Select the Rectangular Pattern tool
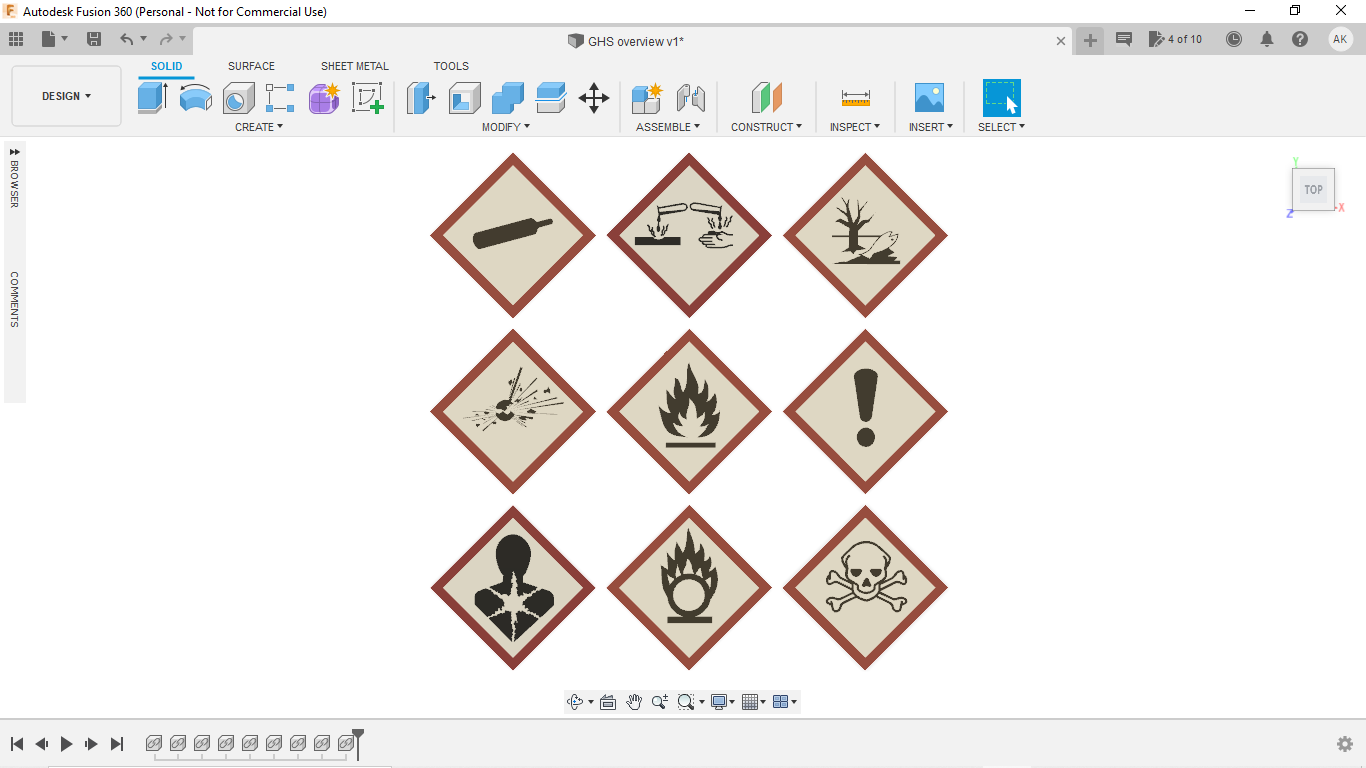The image size is (1366, 768). [x=280, y=98]
